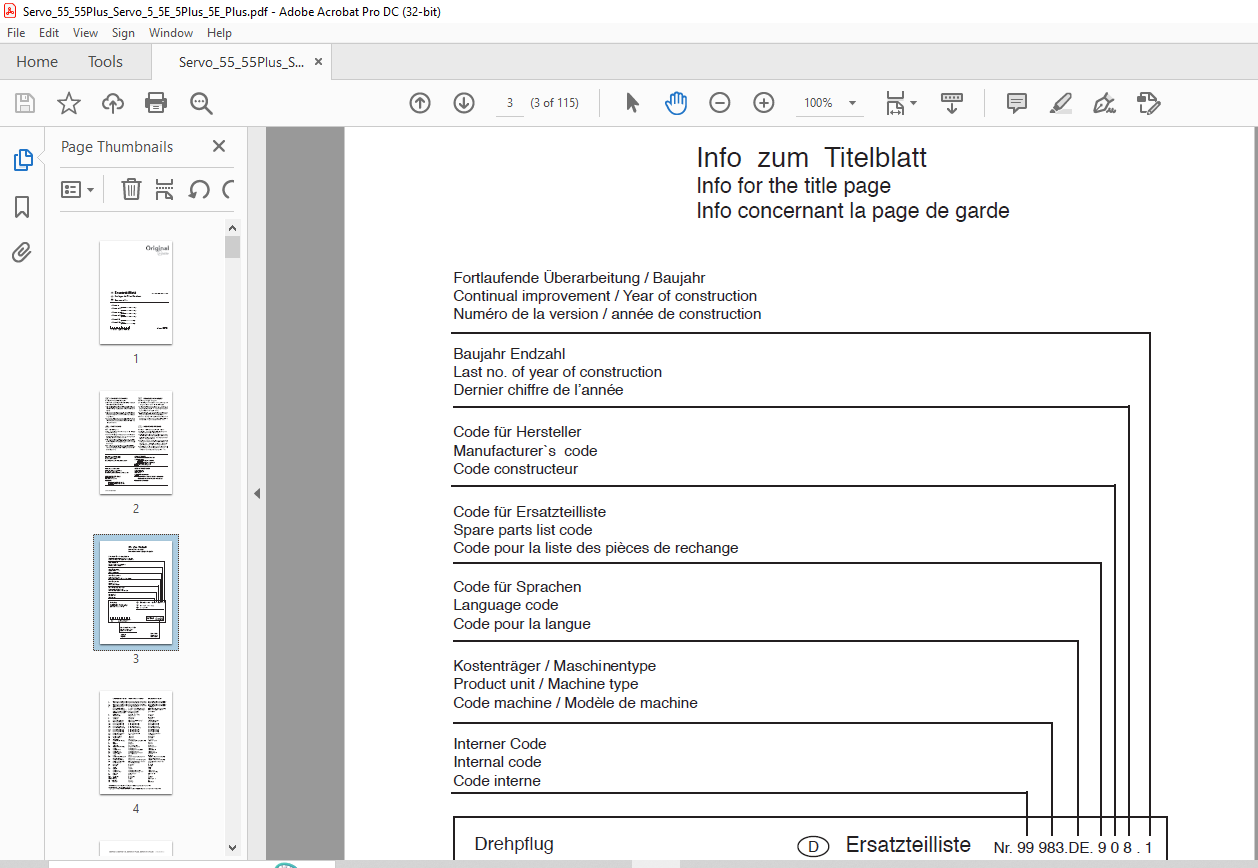
Task: Zoom out with the minus icon
Action: pyautogui.click(x=720, y=103)
